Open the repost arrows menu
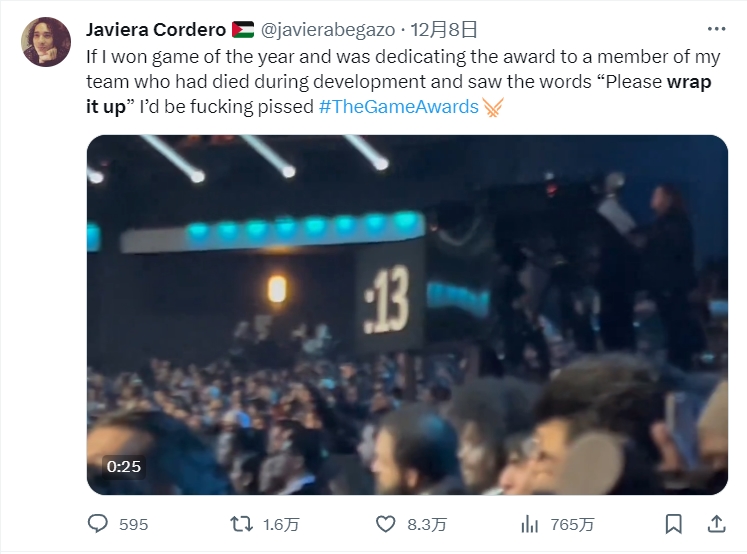Screen dimensions: 747x554 tap(242, 524)
